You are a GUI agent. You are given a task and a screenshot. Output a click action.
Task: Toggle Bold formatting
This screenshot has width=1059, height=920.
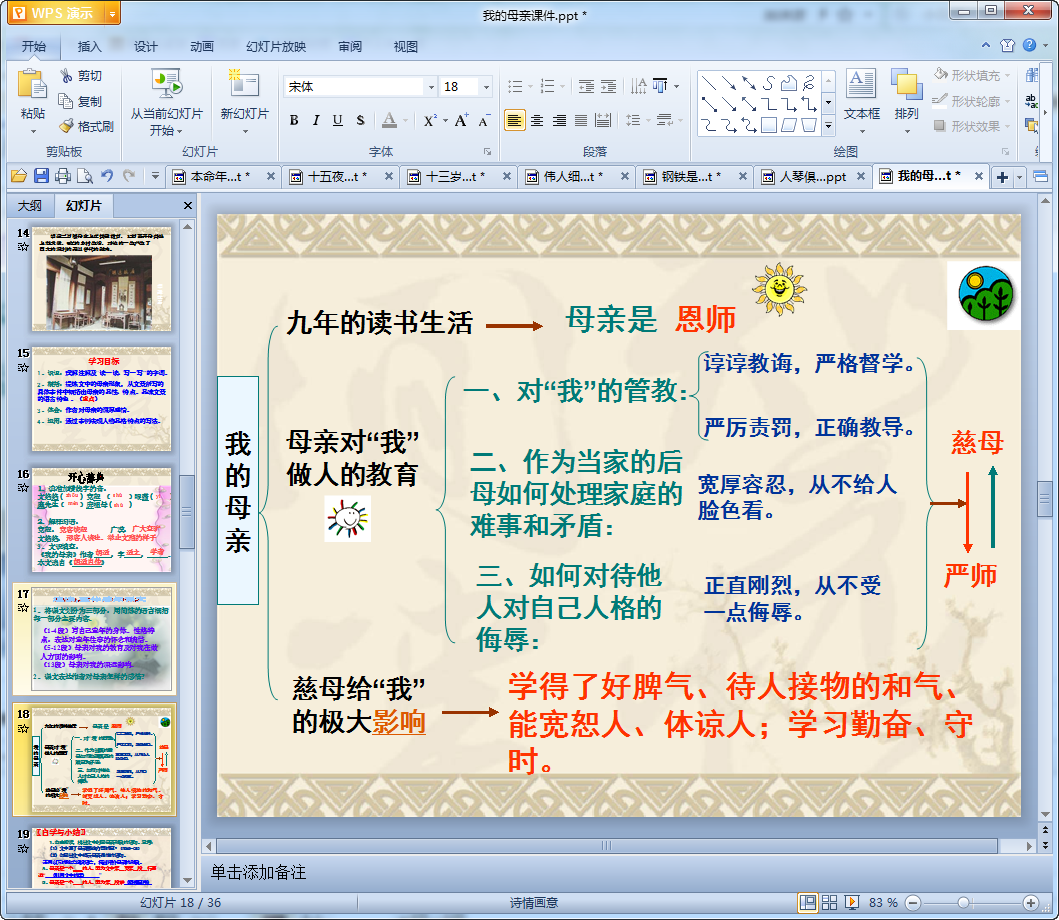coord(294,120)
